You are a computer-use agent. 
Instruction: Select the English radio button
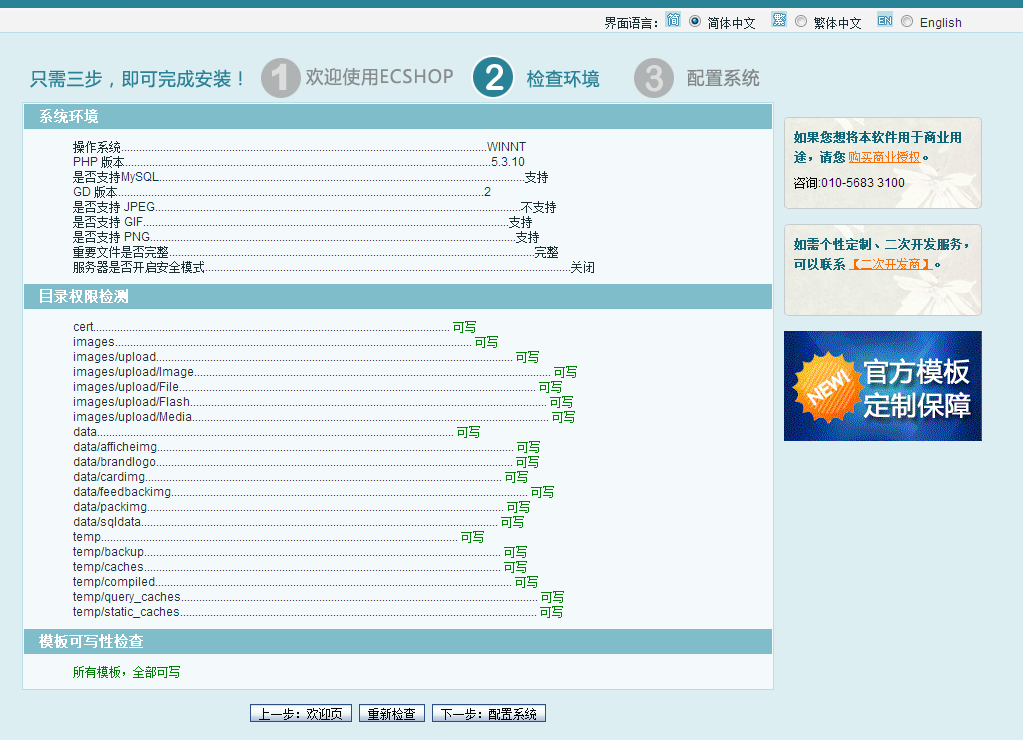click(x=907, y=22)
